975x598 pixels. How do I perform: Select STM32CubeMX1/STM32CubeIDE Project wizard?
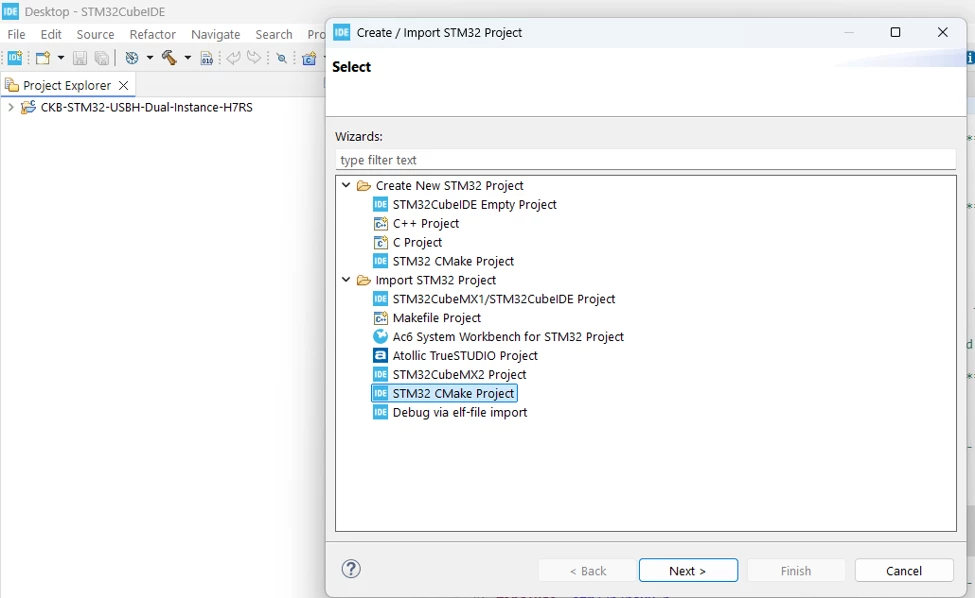tap(504, 299)
